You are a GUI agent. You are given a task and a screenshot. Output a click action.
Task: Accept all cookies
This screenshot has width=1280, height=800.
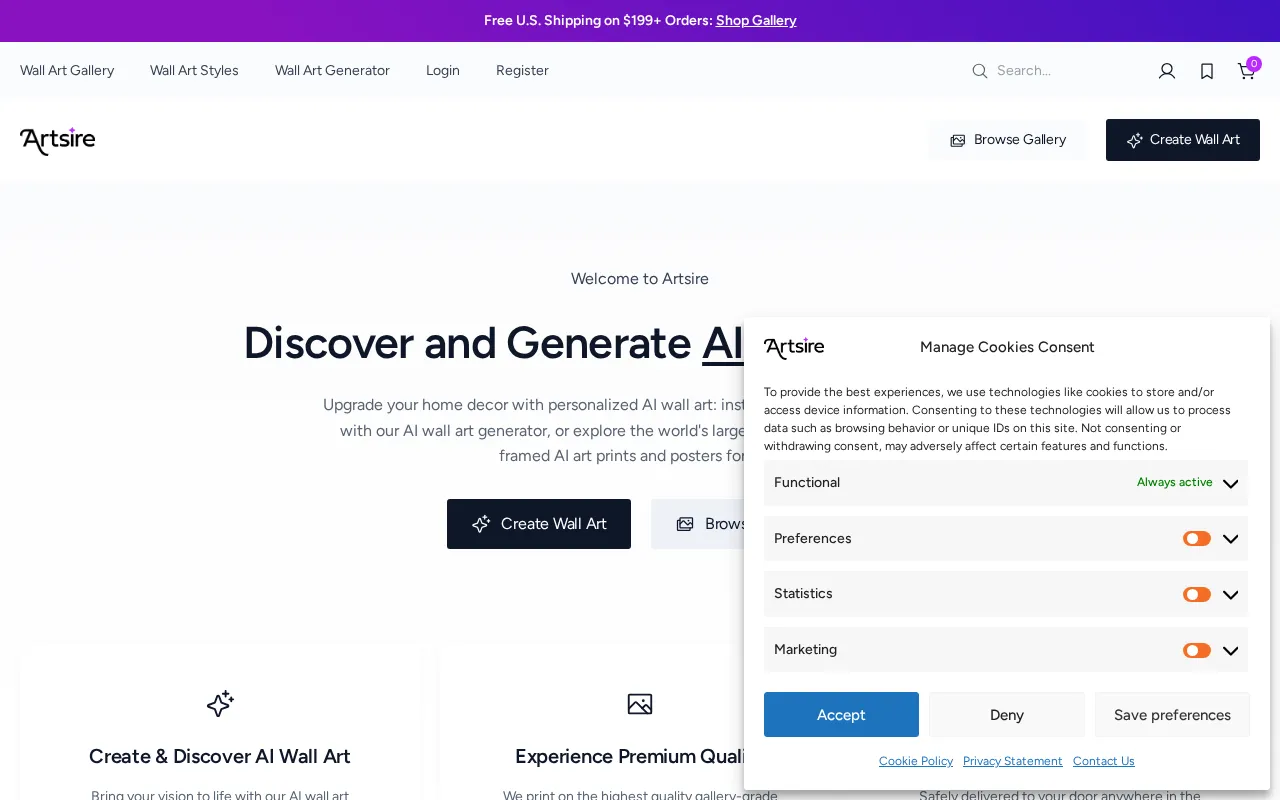click(x=841, y=715)
